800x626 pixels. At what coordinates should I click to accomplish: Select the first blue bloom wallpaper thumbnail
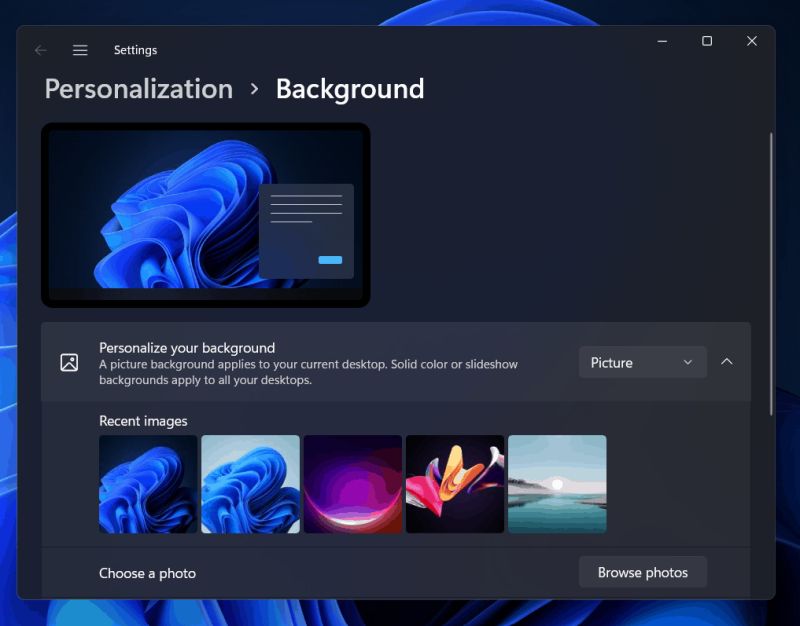pyautogui.click(x=147, y=483)
